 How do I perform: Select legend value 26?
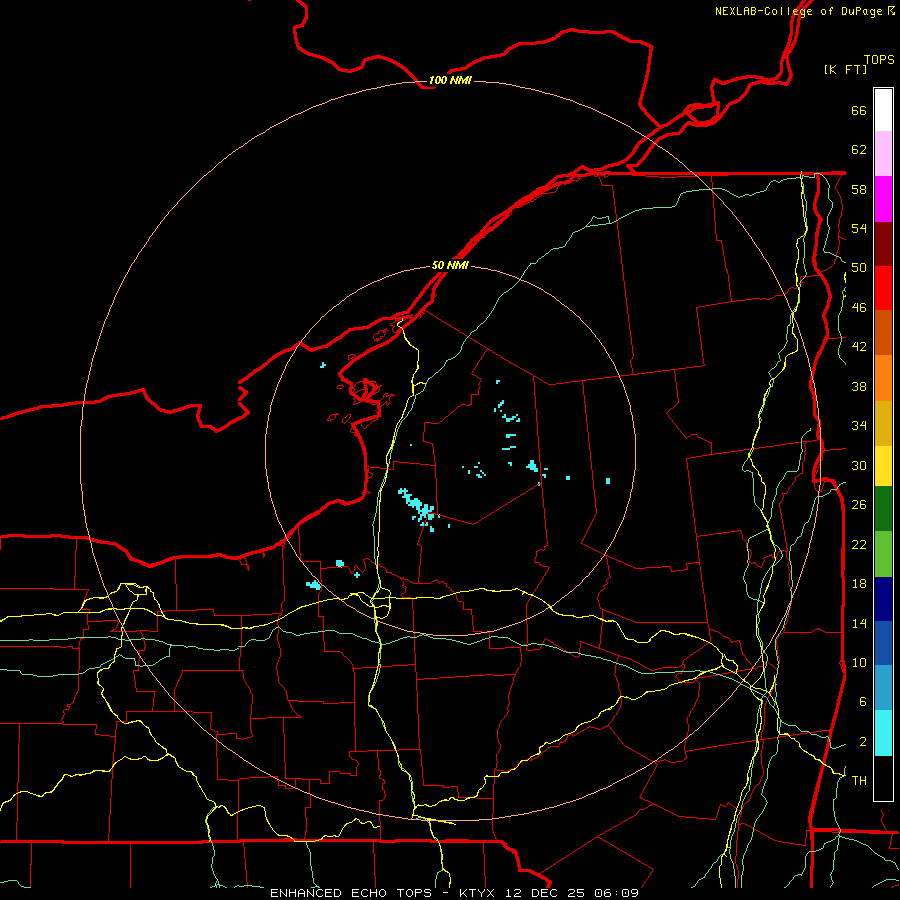pos(859,505)
